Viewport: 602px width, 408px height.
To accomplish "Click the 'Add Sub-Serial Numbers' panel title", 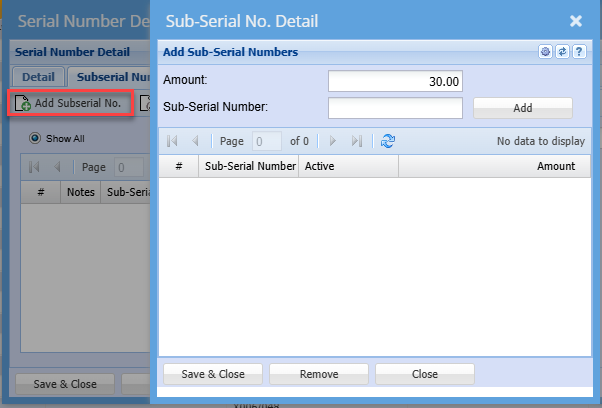I will 230,52.
